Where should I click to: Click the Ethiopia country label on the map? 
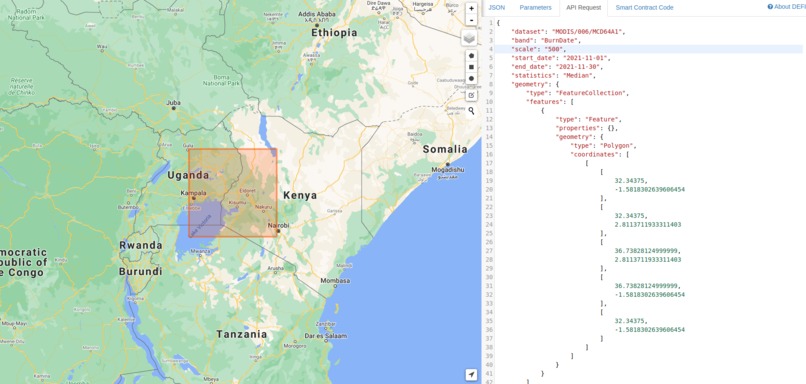(334, 33)
